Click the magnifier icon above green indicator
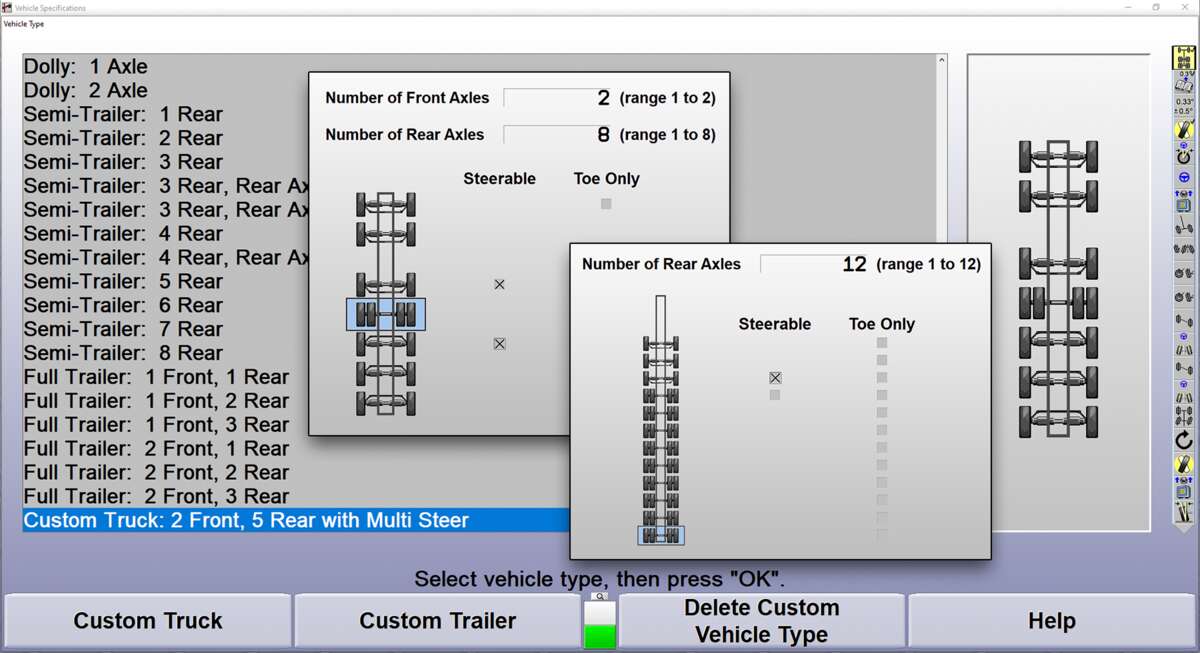 [x=600, y=596]
